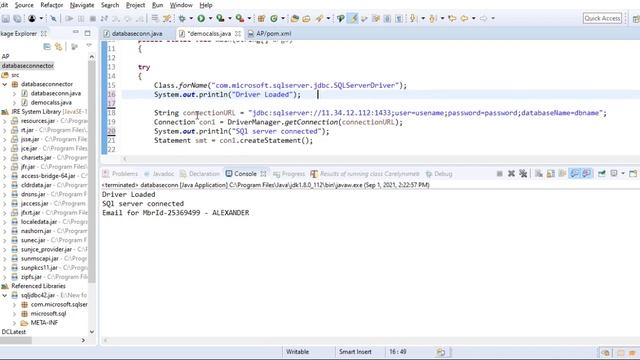Toggle Show Console When Standard Out Changes
This screenshot has width=640, height=360.
tap(574, 174)
